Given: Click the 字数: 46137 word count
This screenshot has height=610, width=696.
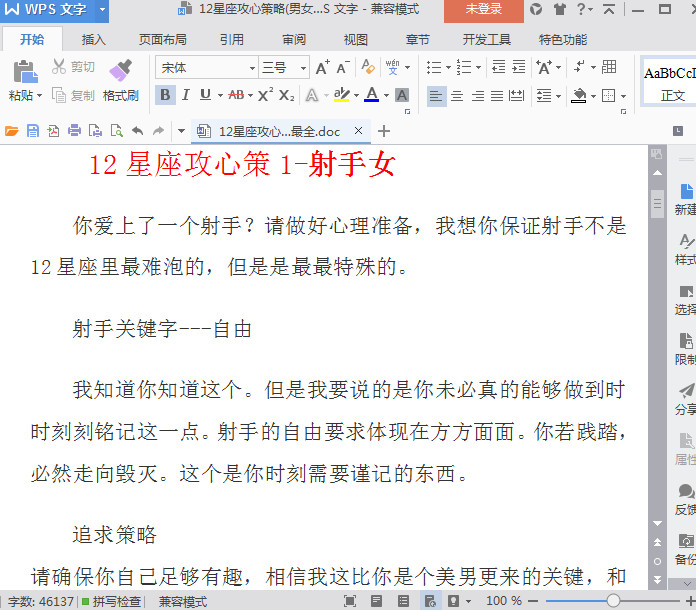Looking at the screenshot, I should coord(40,602).
